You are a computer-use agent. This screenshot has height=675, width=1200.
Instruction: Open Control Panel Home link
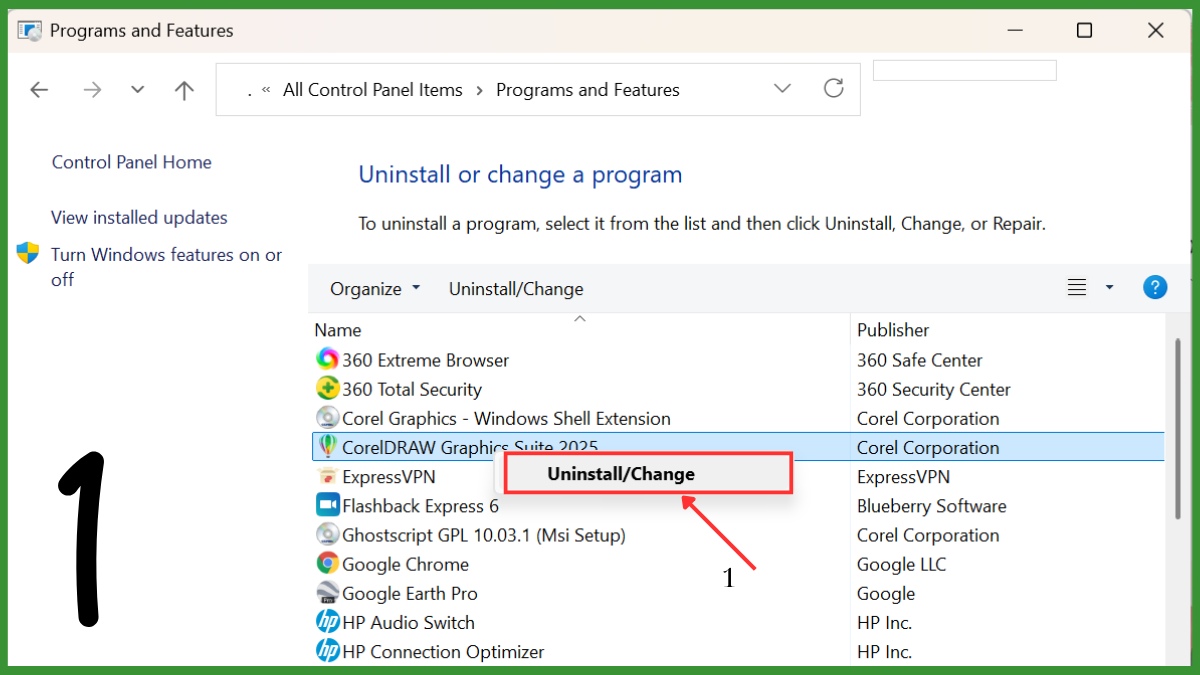coord(132,162)
